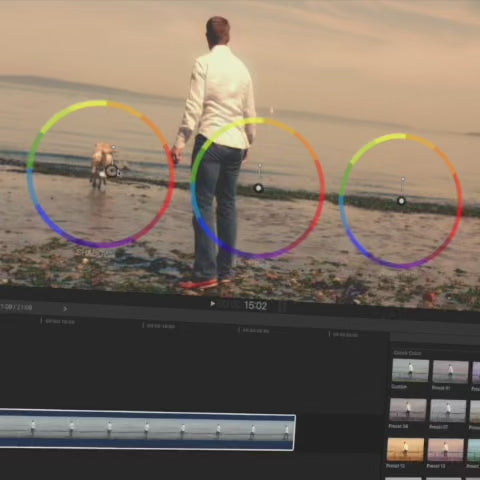Select the color puck in the right color wheel
The width and height of the screenshot is (480, 480).
(x=401, y=201)
